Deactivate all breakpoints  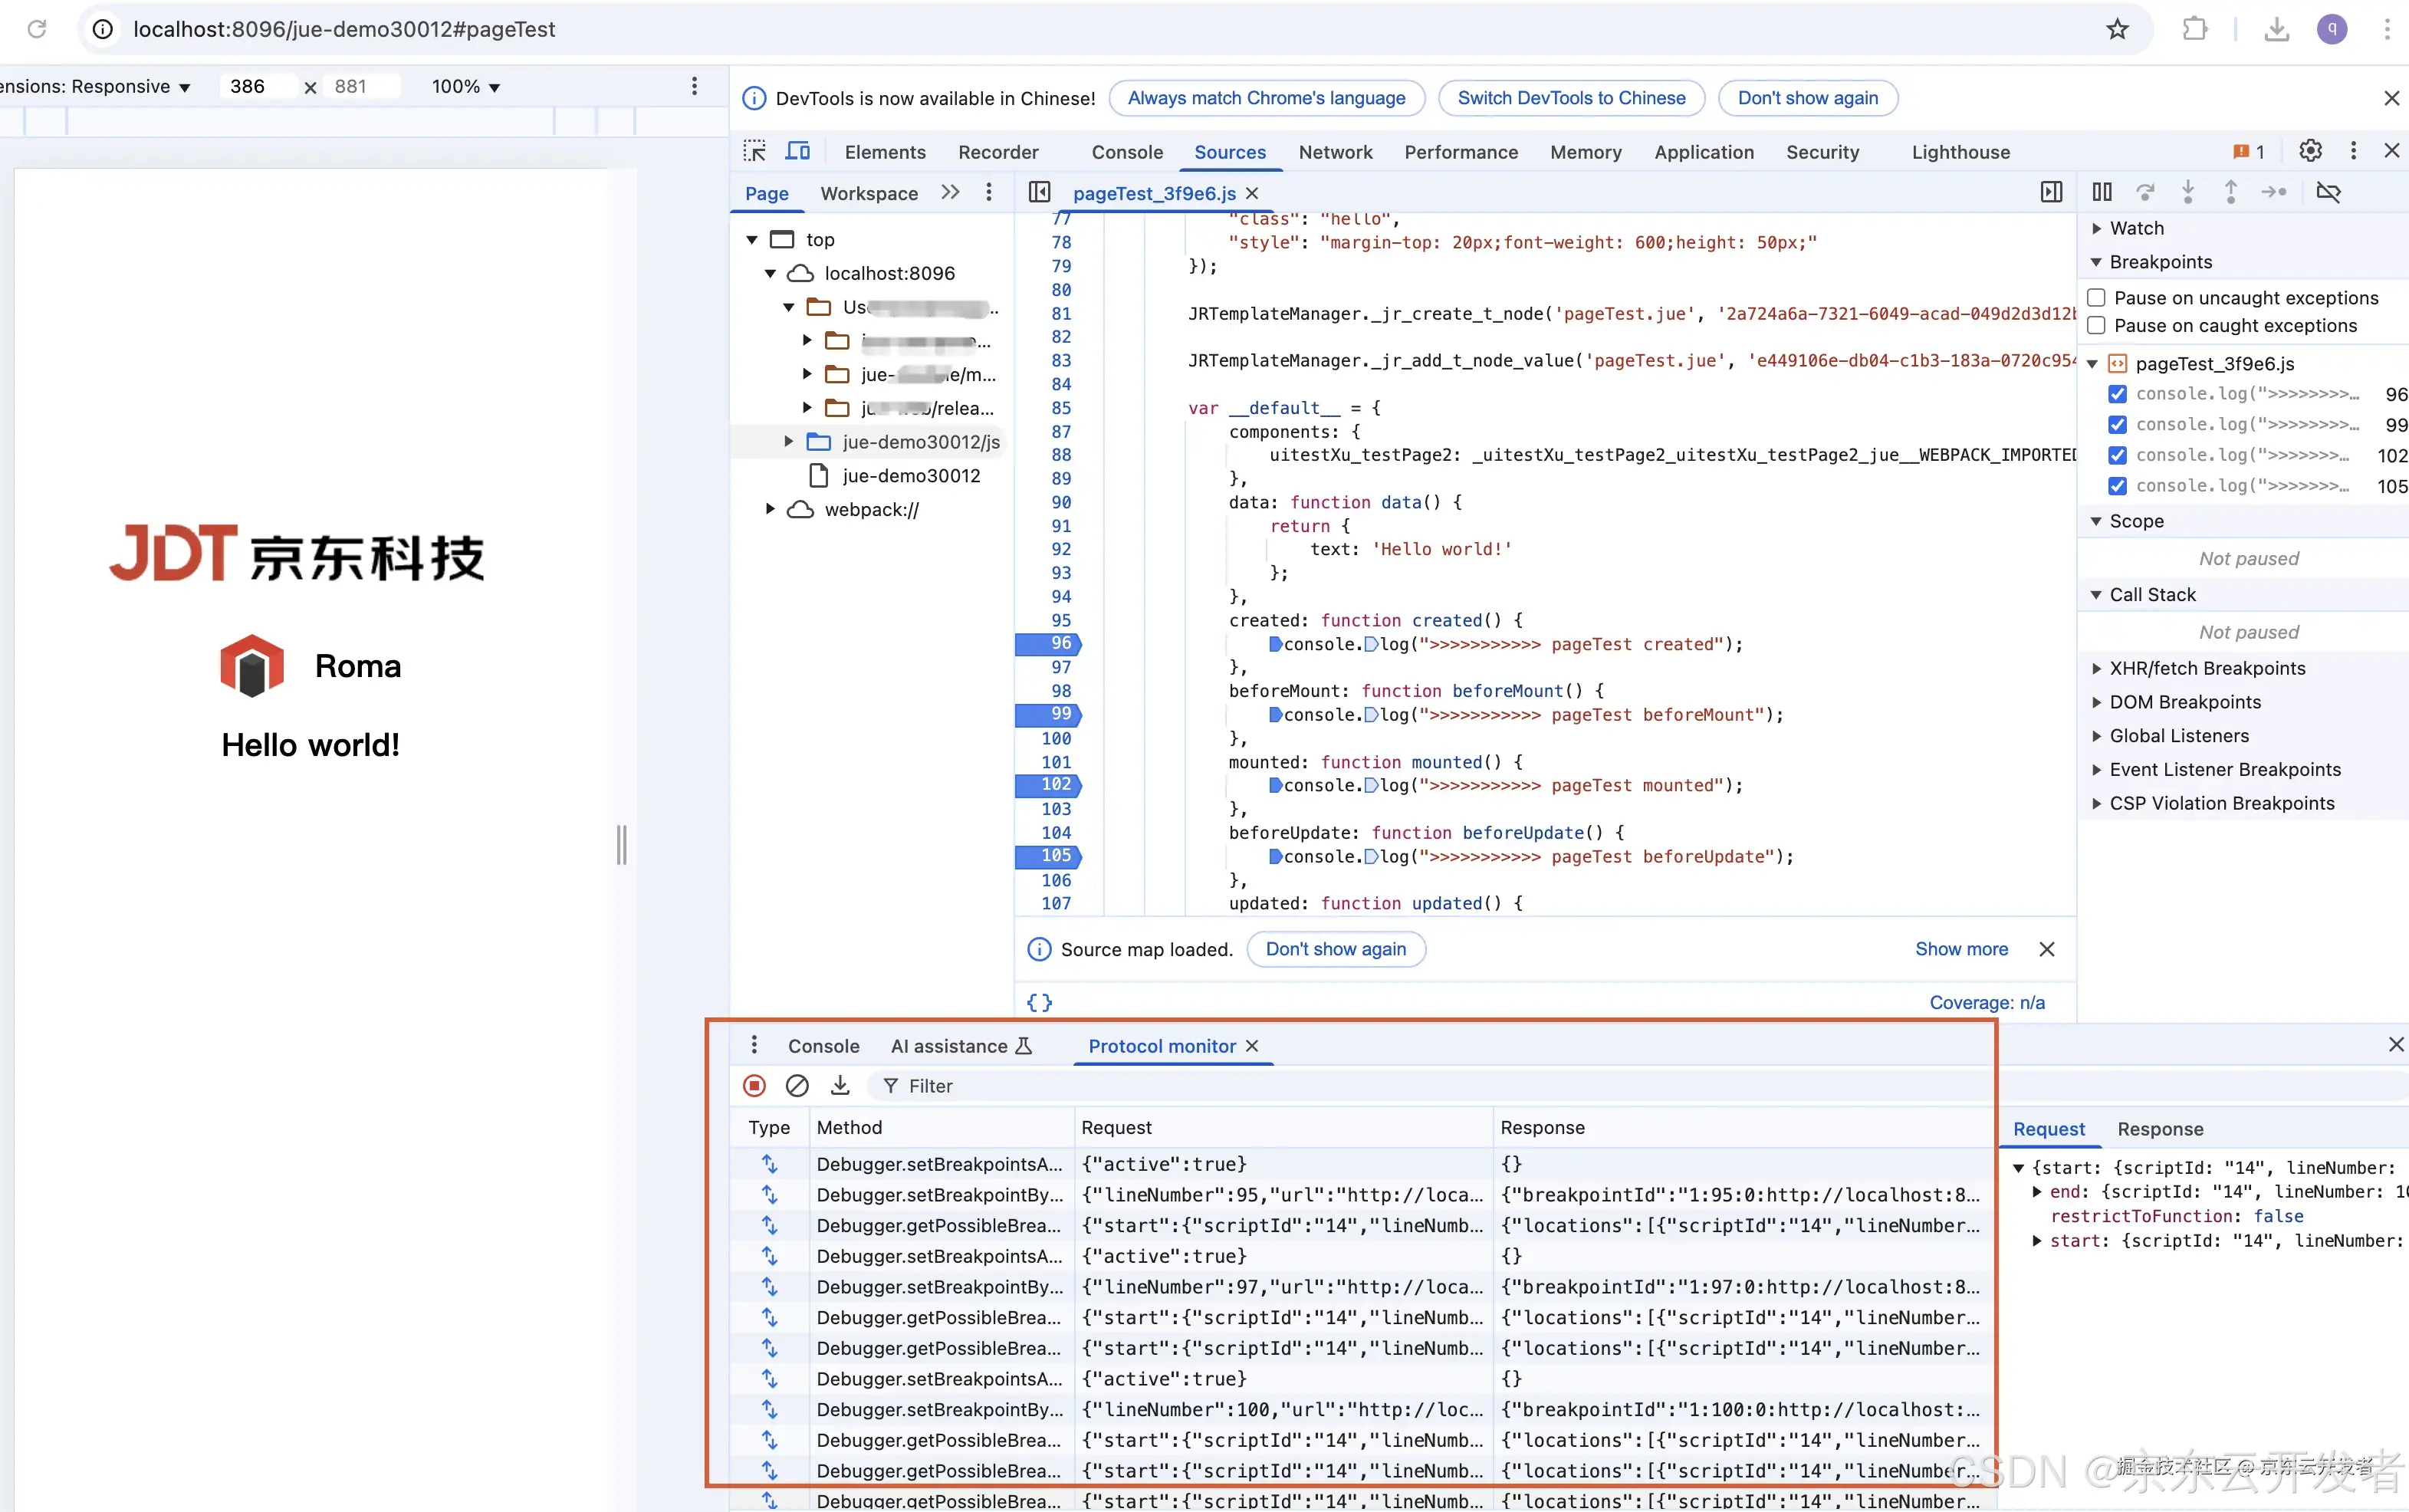(2331, 192)
